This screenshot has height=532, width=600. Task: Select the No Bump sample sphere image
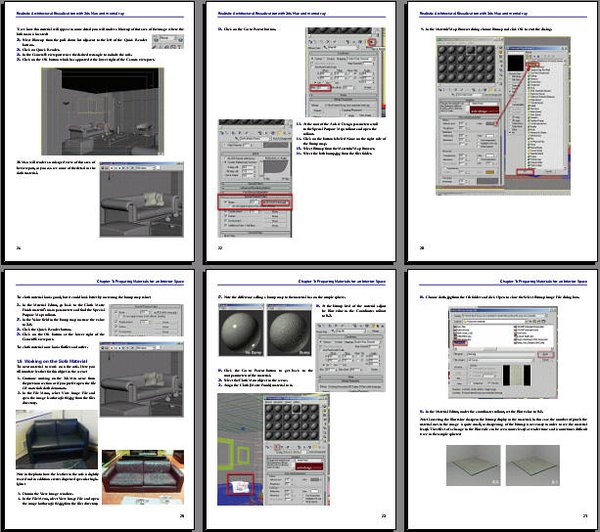point(241,330)
